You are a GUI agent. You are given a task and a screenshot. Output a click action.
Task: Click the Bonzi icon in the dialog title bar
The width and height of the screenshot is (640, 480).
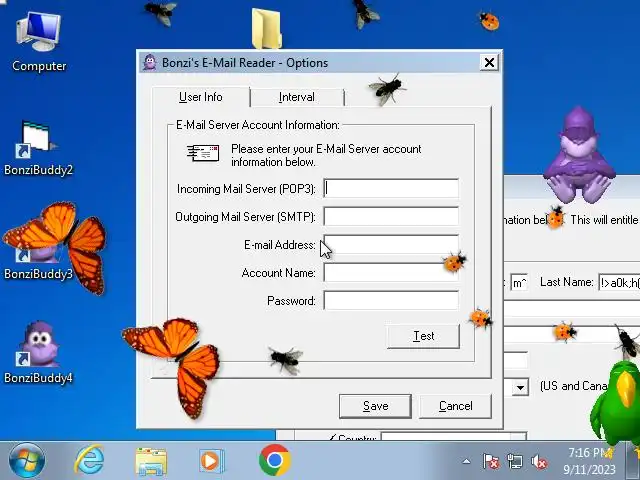[x=150, y=62]
